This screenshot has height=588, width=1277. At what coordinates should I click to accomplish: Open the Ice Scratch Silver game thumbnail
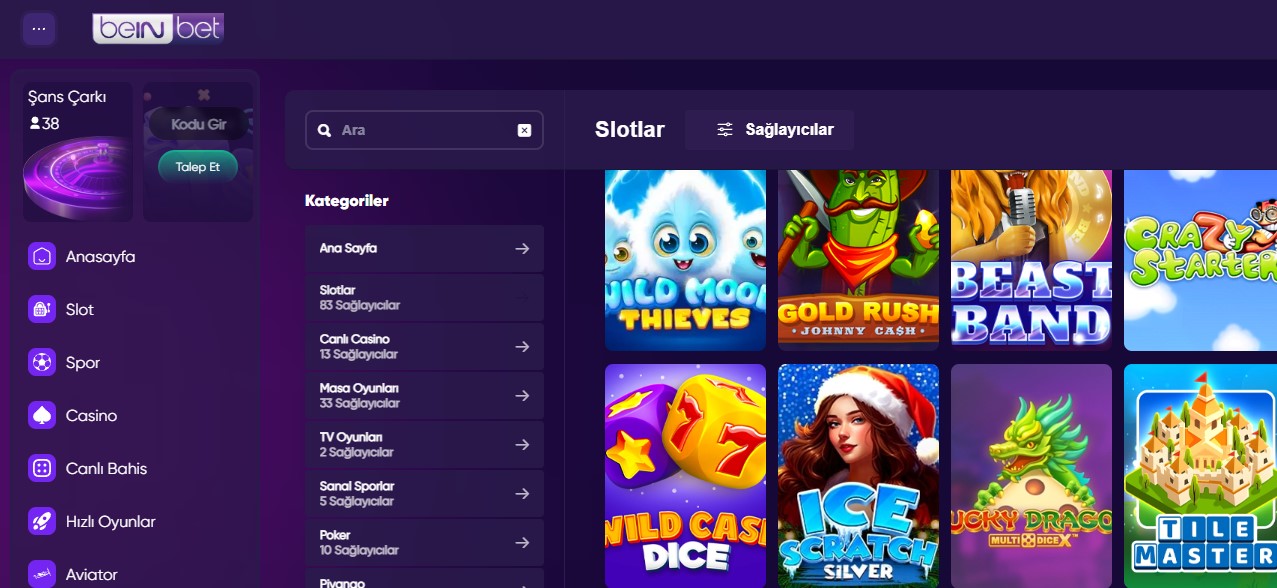pyautogui.click(x=857, y=475)
